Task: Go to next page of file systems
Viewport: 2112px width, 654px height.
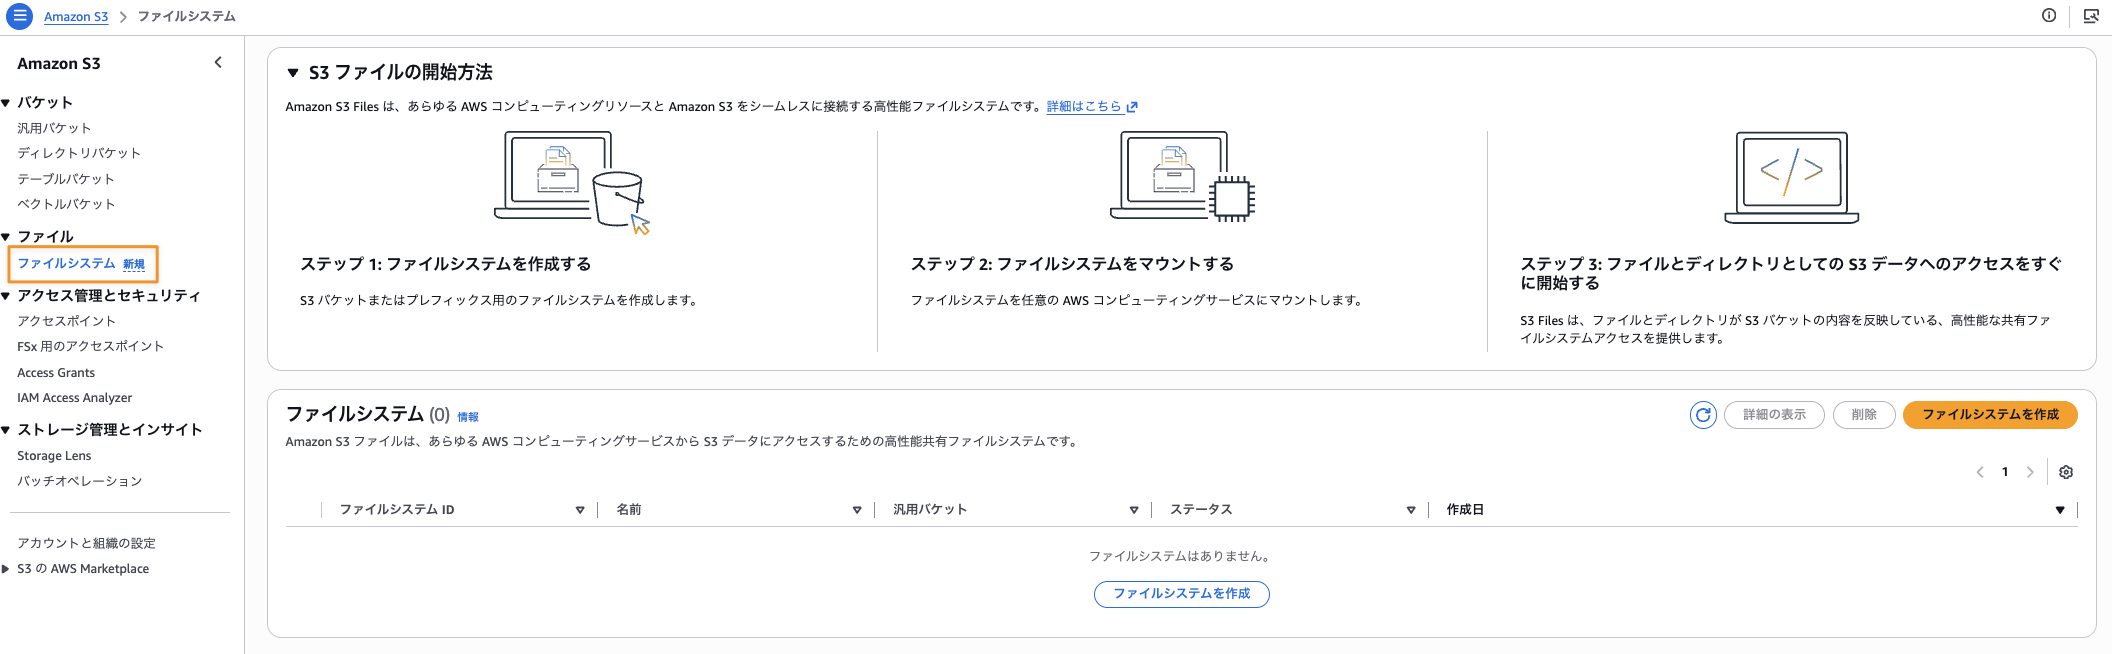Action: click(x=2030, y=472)
